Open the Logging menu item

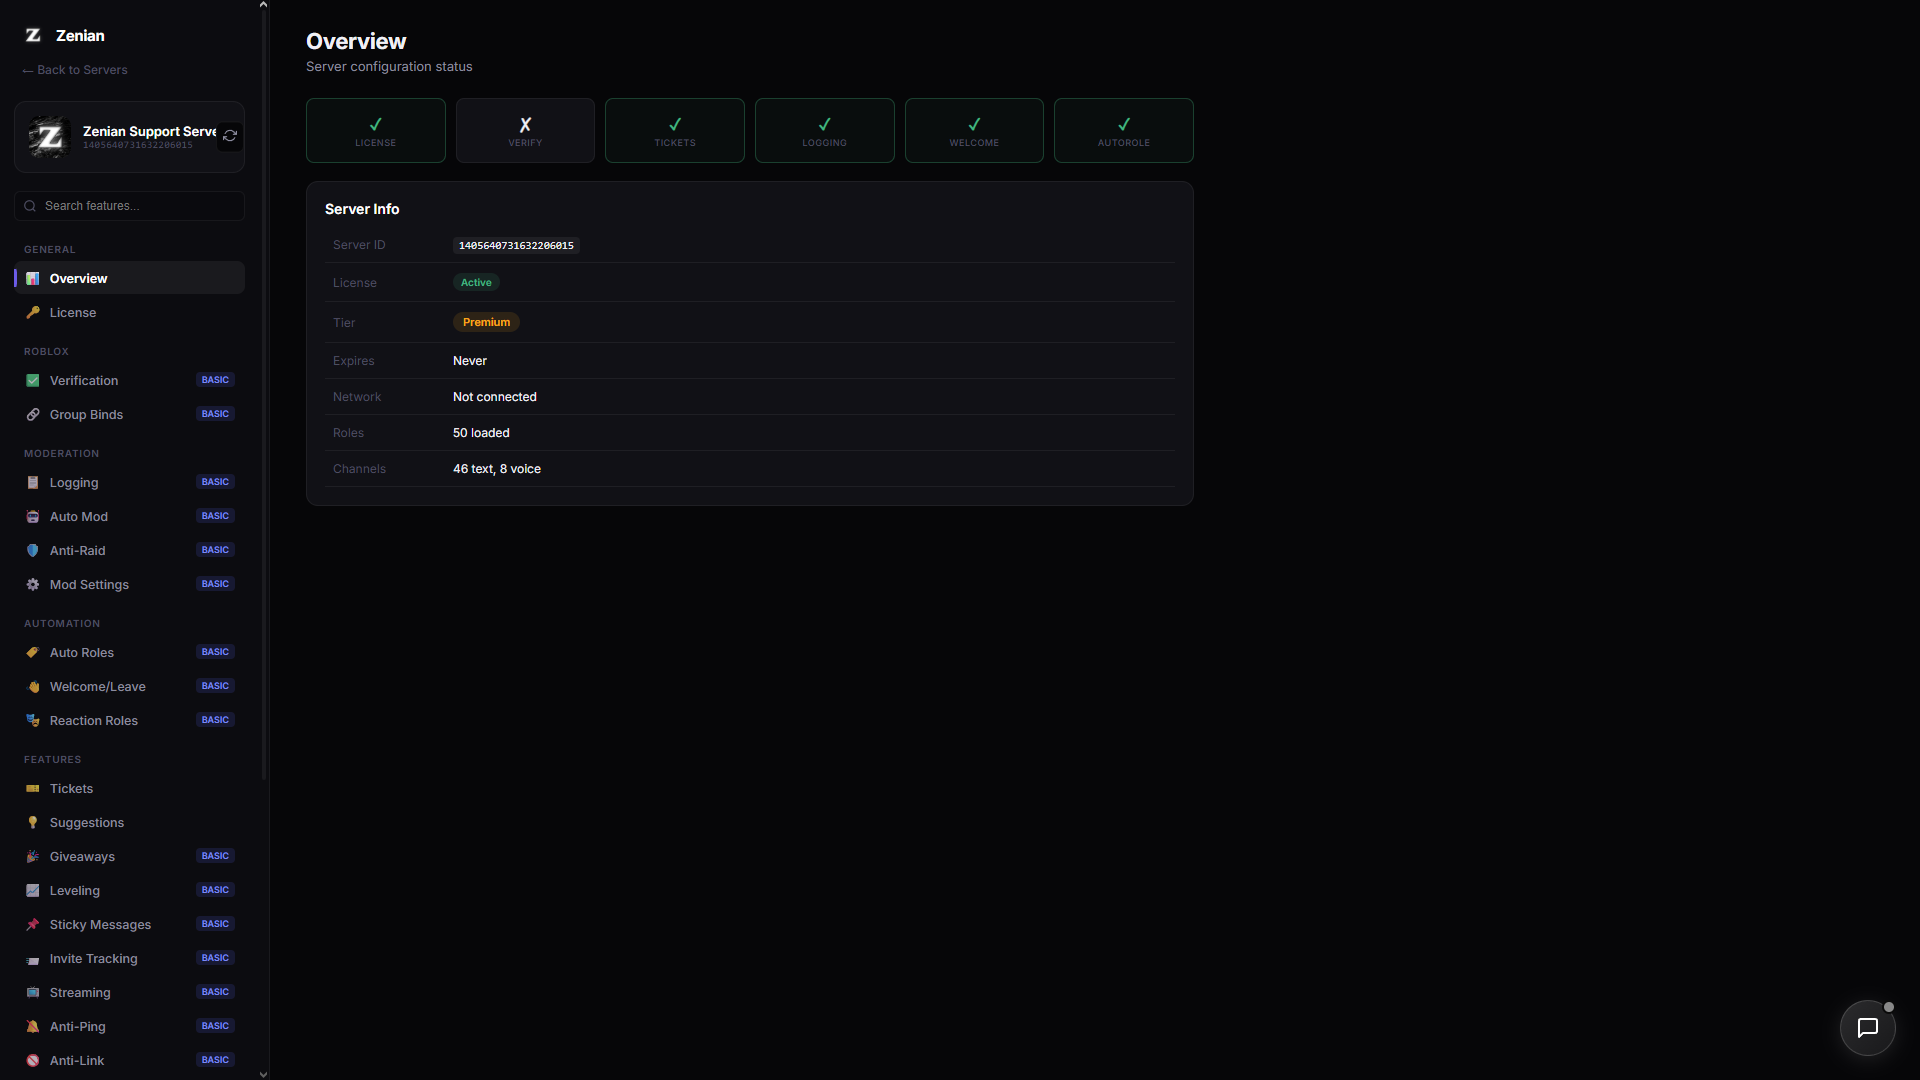coord(129,482)
